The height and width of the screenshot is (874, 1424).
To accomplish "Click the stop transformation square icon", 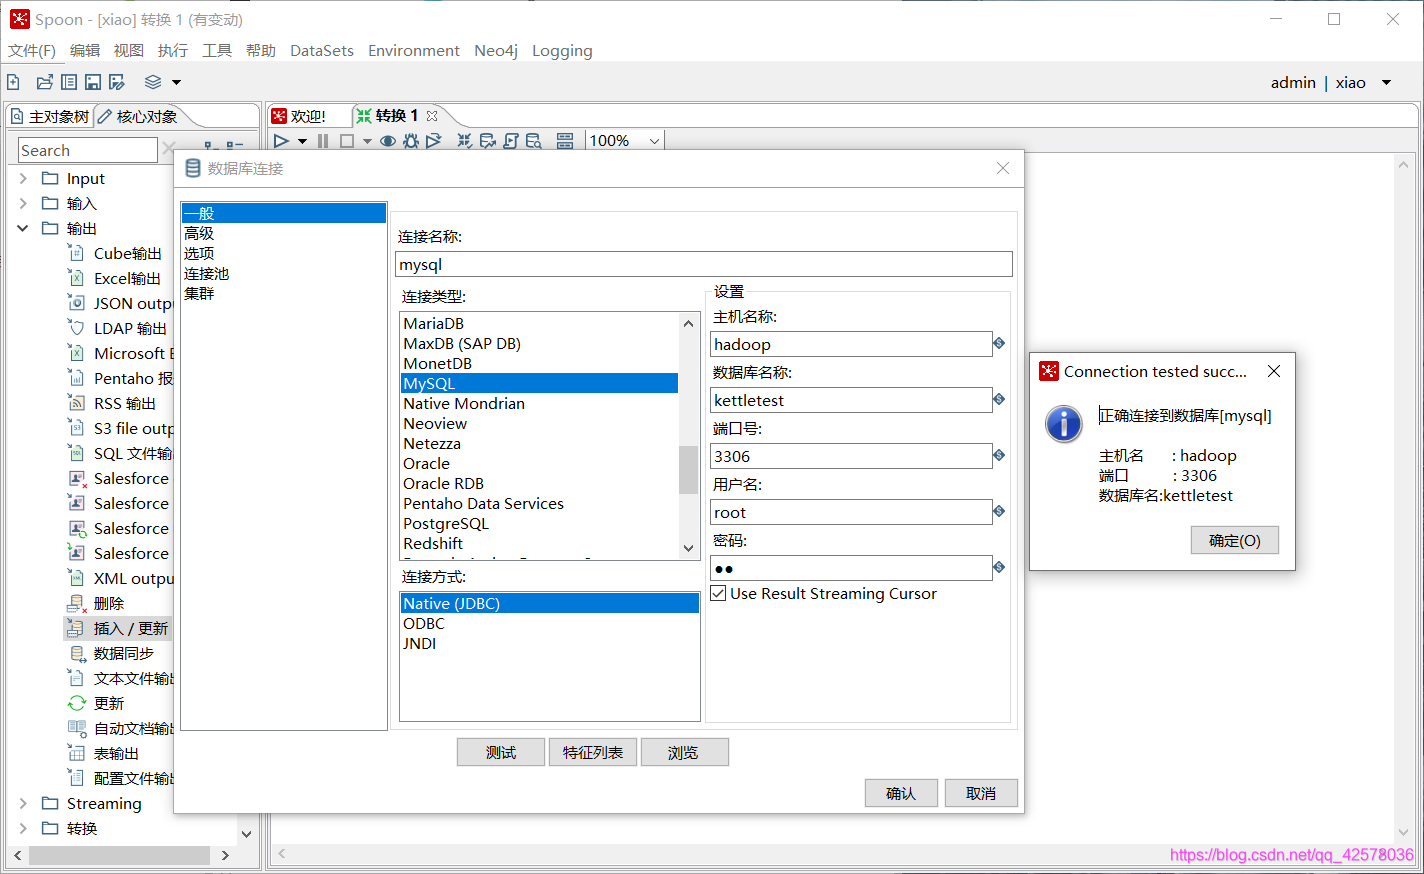I will click(x=346, y=141).
